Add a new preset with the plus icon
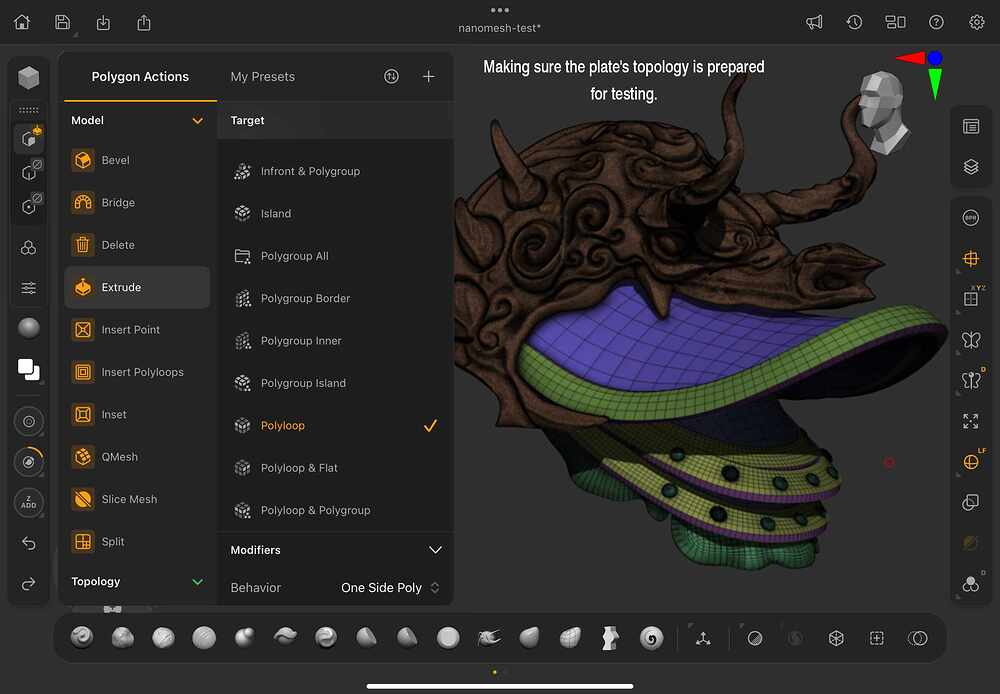Screen dimensions: 1000x694 click(x=429, y=77)
